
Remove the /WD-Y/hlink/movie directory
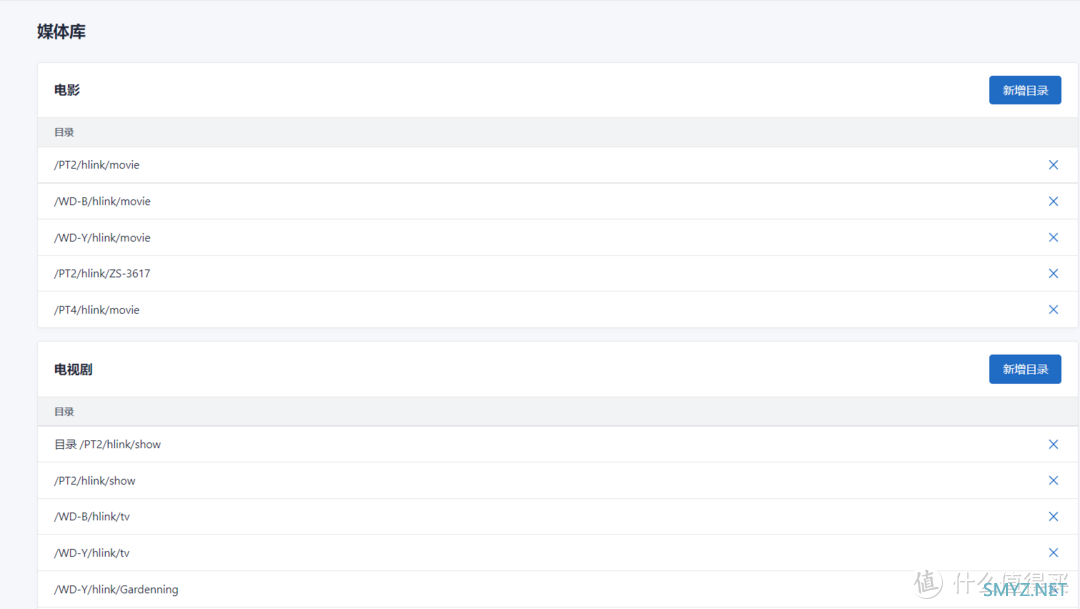[1053, 238]
